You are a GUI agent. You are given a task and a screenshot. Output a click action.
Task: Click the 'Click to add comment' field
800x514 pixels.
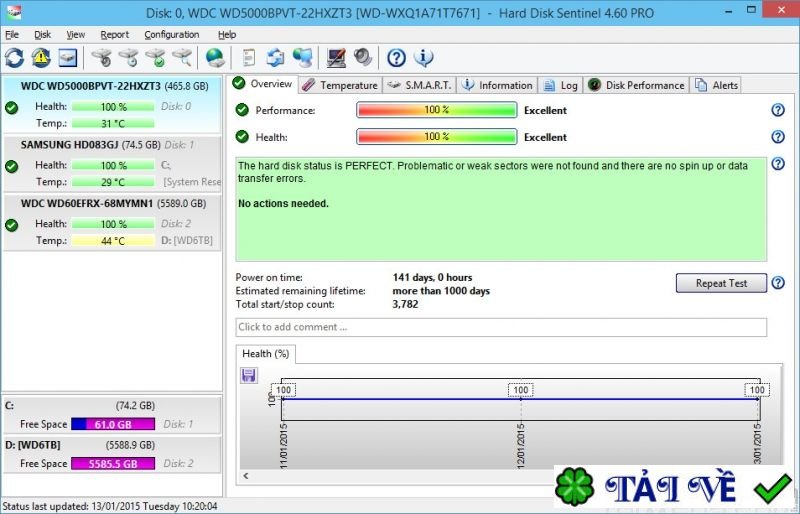click(x=501, y=327)
